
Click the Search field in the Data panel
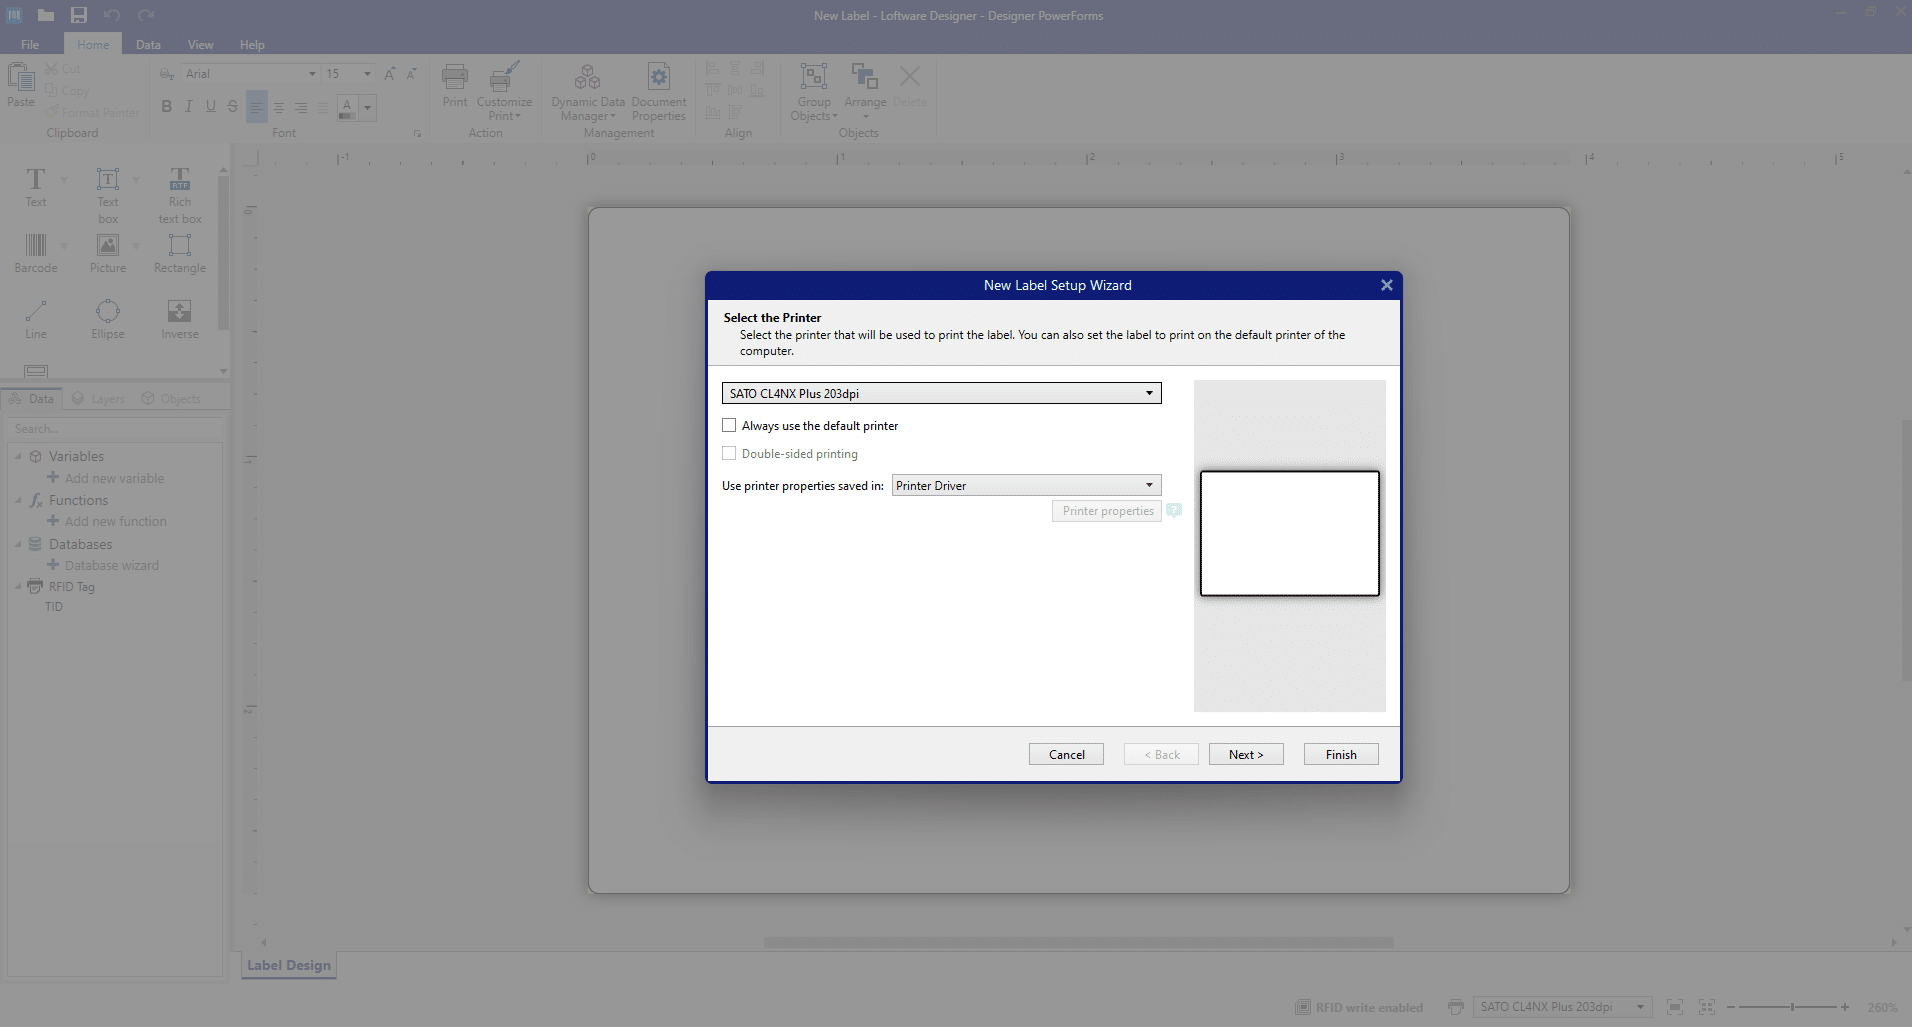[x=114, y=428]
